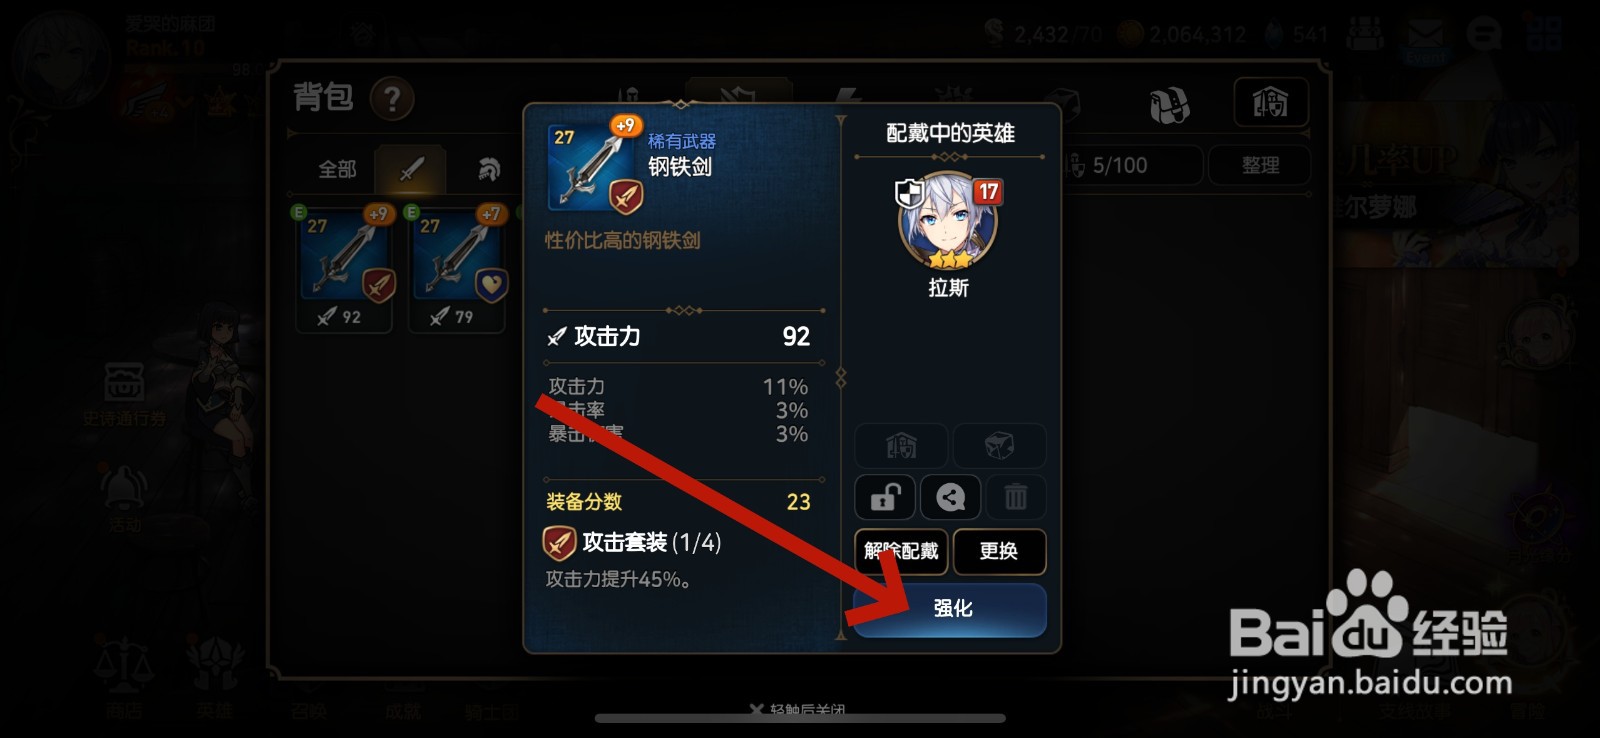Click the 整理 sort button
This screenshot has height=738, width=1600.
1260,165
